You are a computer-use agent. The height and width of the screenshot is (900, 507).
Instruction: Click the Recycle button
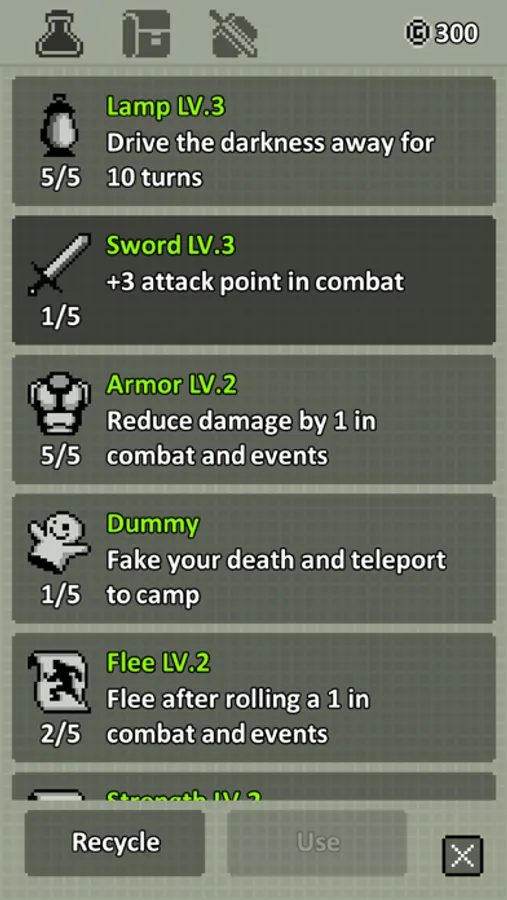pos(115,843)
